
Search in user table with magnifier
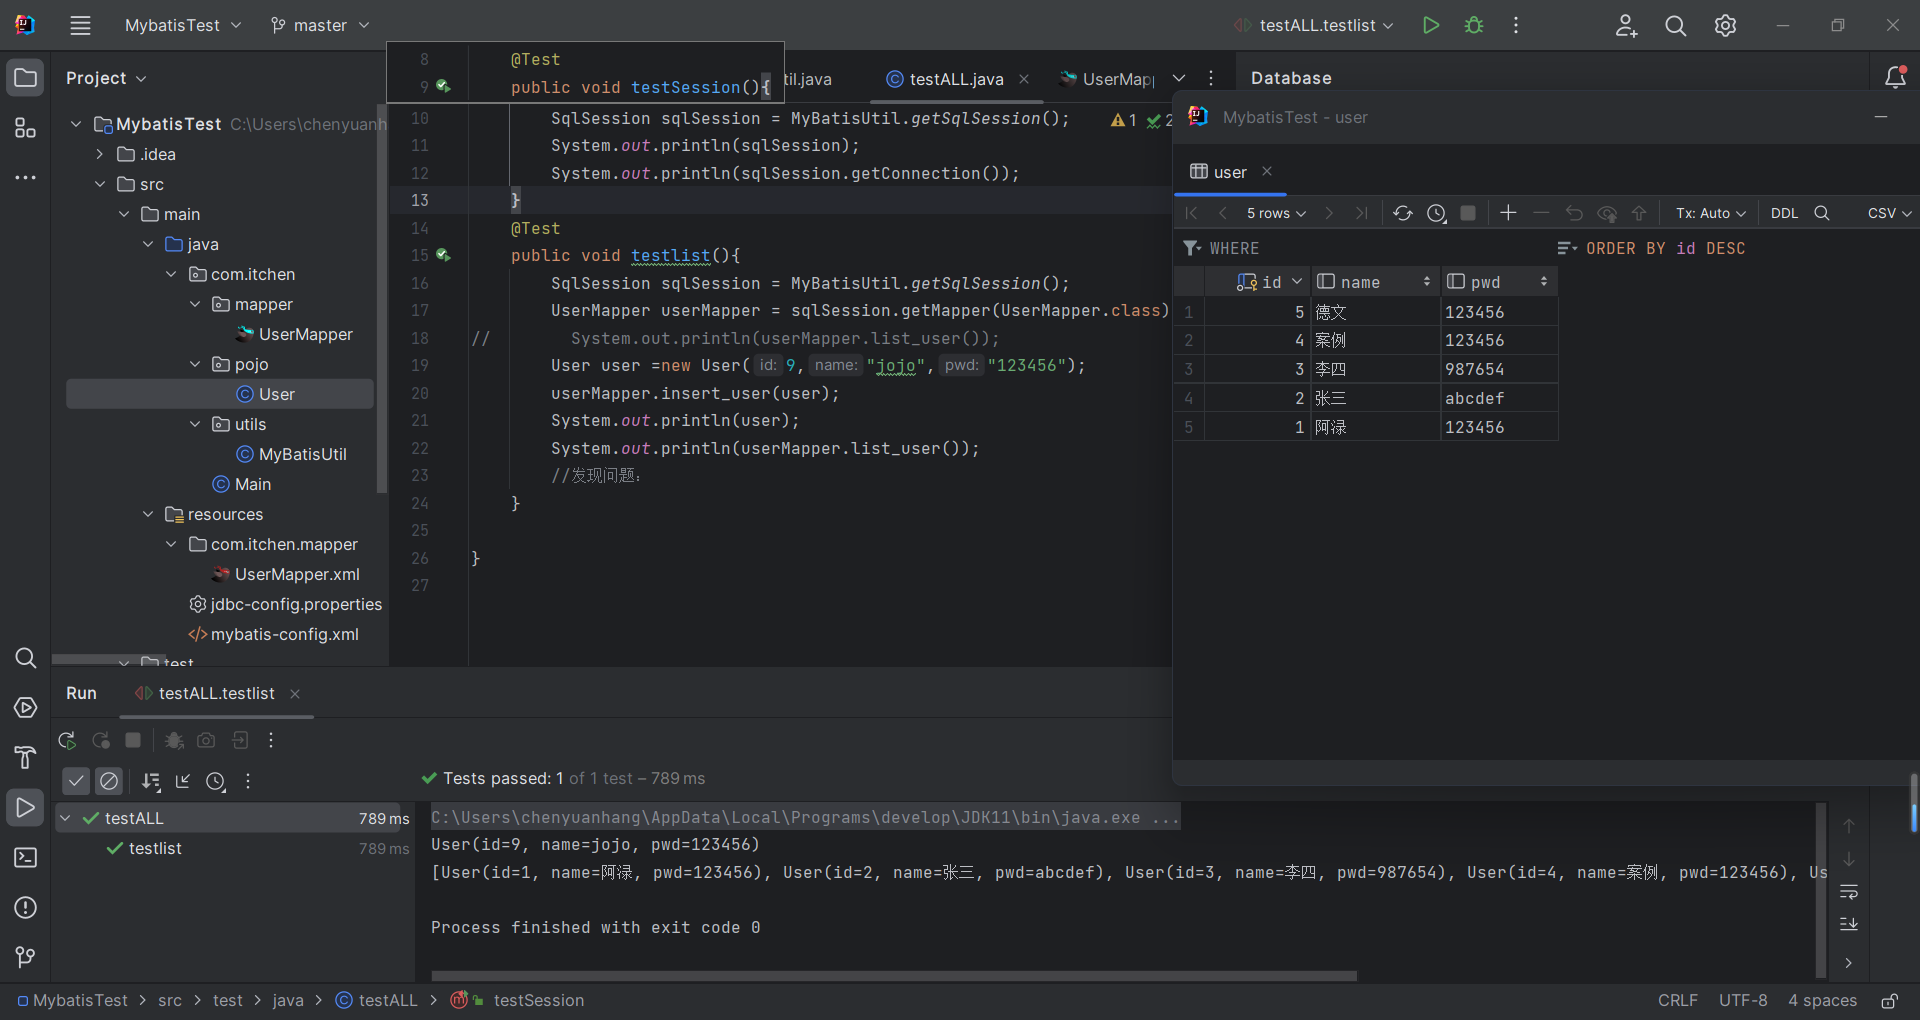(x=1822, y=213)
